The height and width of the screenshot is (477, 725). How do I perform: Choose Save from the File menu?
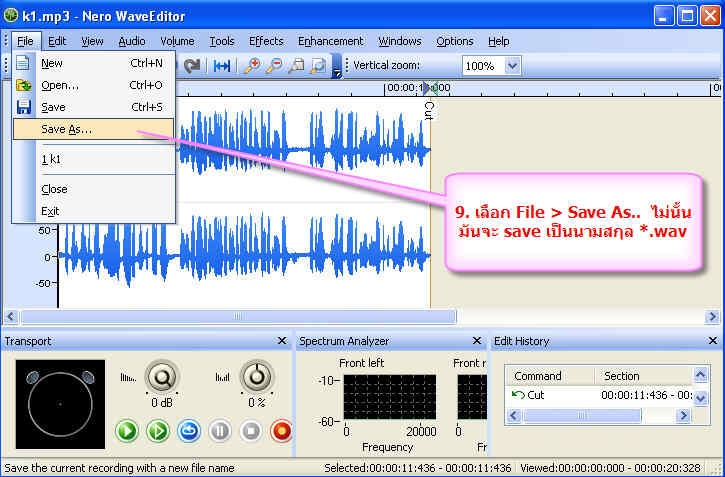(94, 107)
